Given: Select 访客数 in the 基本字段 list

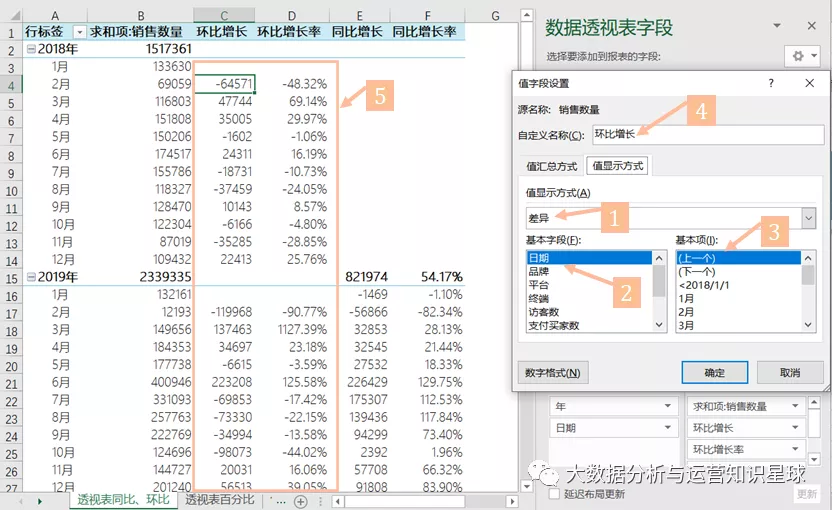Looking at the screenshot, I should (589, 312).
